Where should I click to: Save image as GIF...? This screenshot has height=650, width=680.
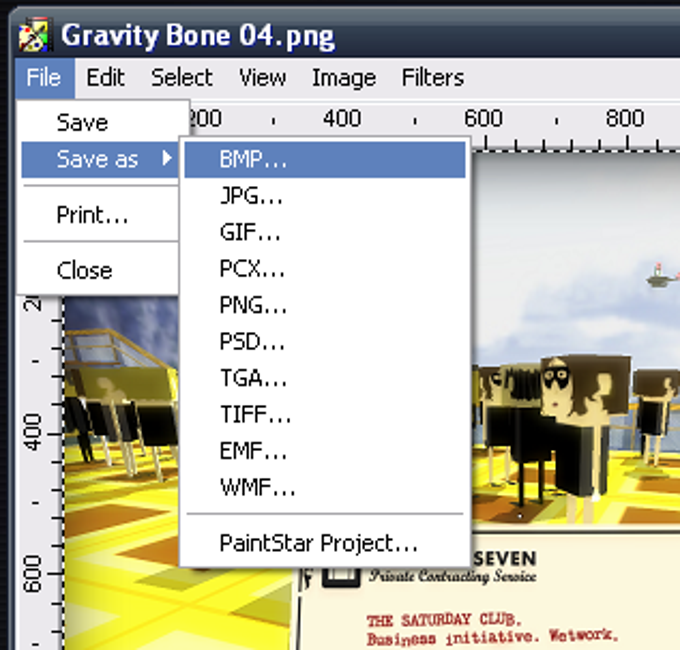coord(325,232)
